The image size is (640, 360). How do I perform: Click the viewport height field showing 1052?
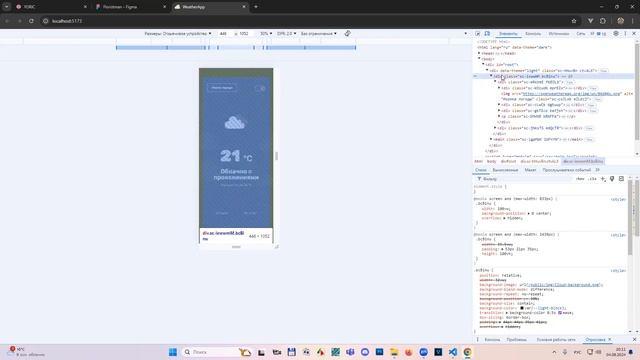244,33
